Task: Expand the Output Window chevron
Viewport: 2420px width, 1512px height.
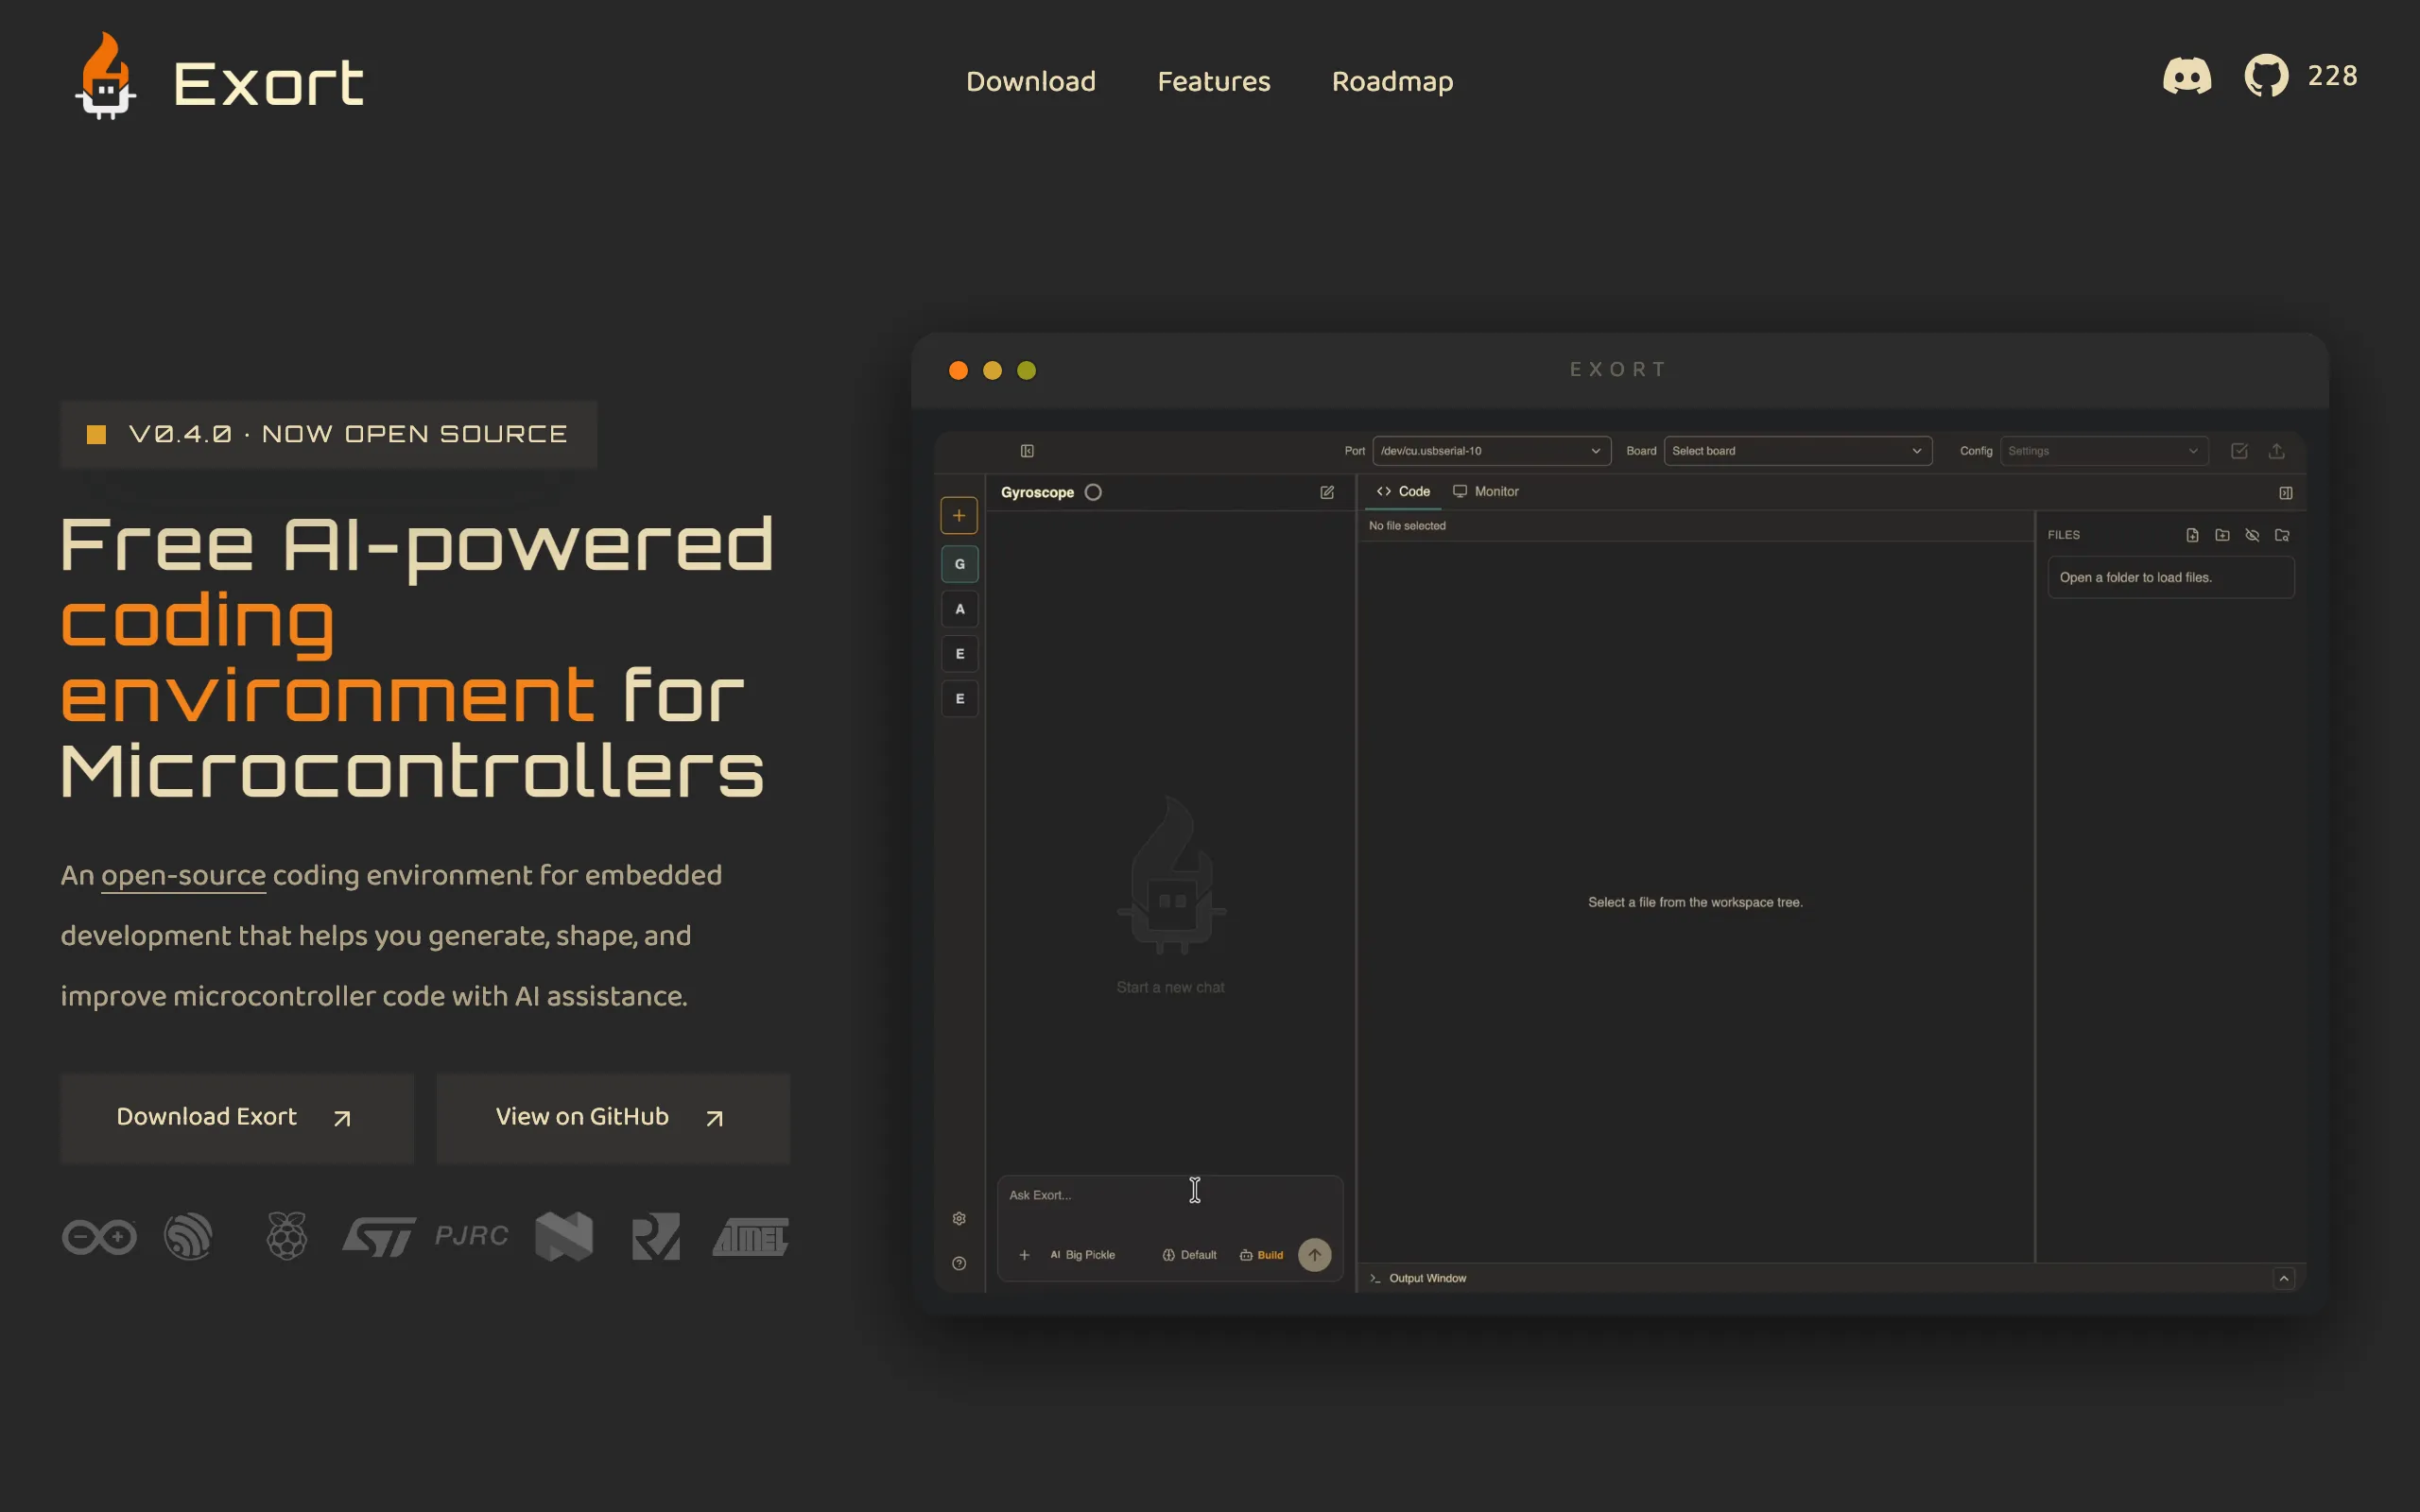Action: pos(2284,1278)
